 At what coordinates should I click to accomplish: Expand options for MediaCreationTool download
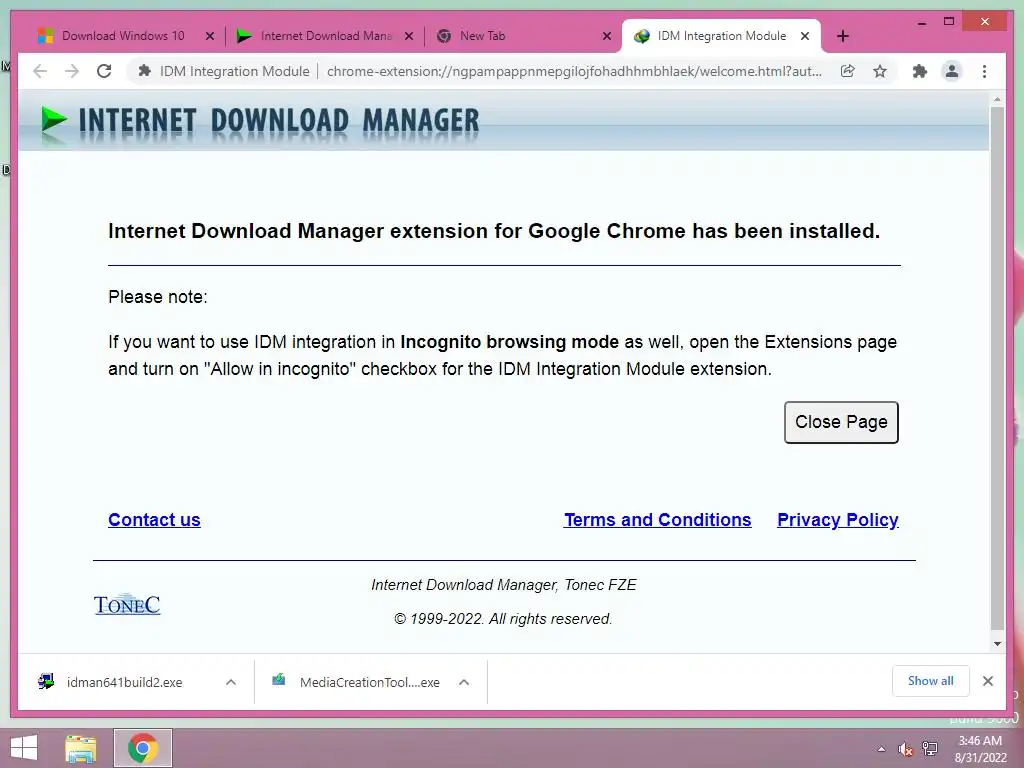464,682
